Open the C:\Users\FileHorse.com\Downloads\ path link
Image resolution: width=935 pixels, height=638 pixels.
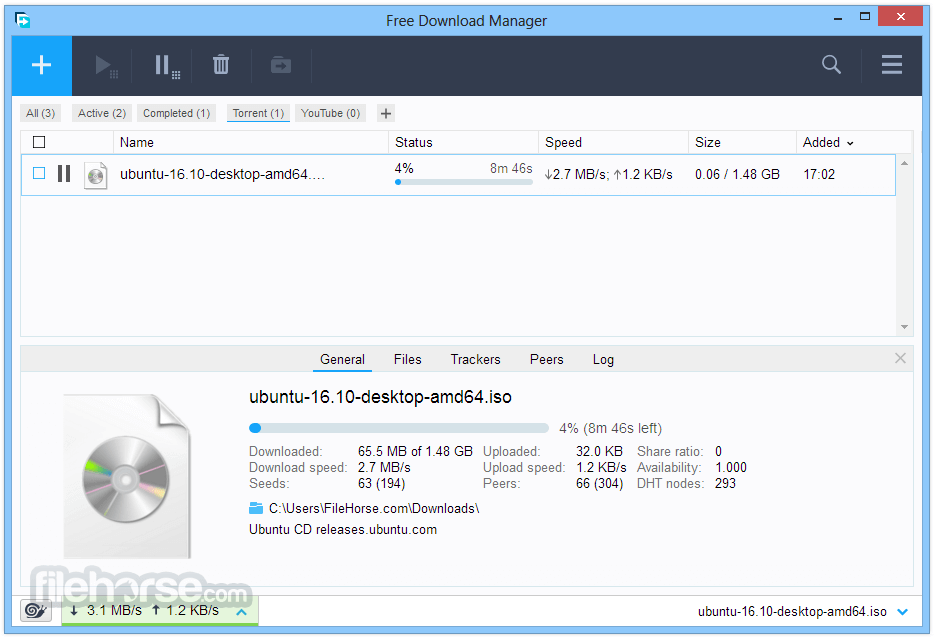tap(374, 509)
